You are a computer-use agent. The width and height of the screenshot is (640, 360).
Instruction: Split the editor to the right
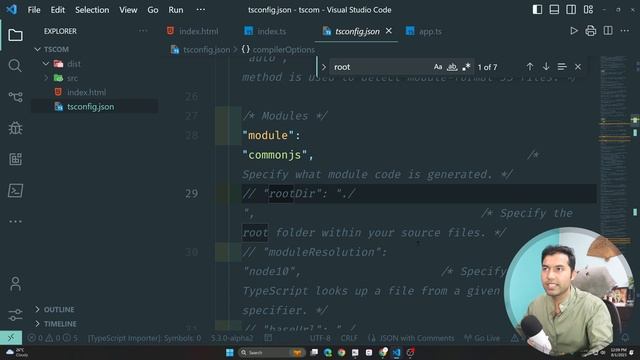[608, 31]
